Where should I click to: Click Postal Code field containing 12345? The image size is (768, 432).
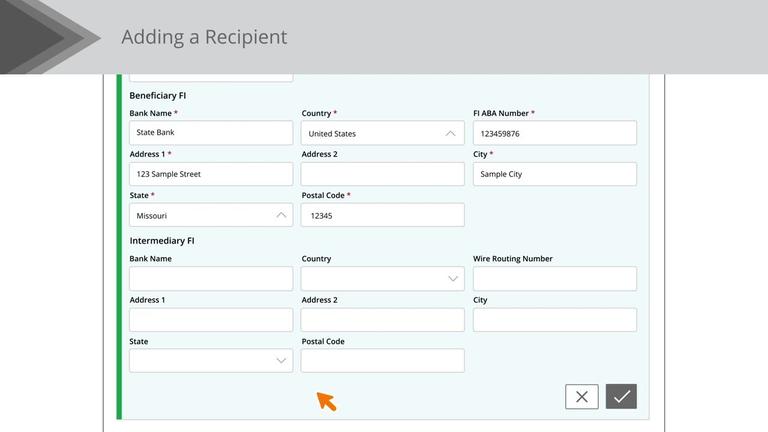point(382,215)
